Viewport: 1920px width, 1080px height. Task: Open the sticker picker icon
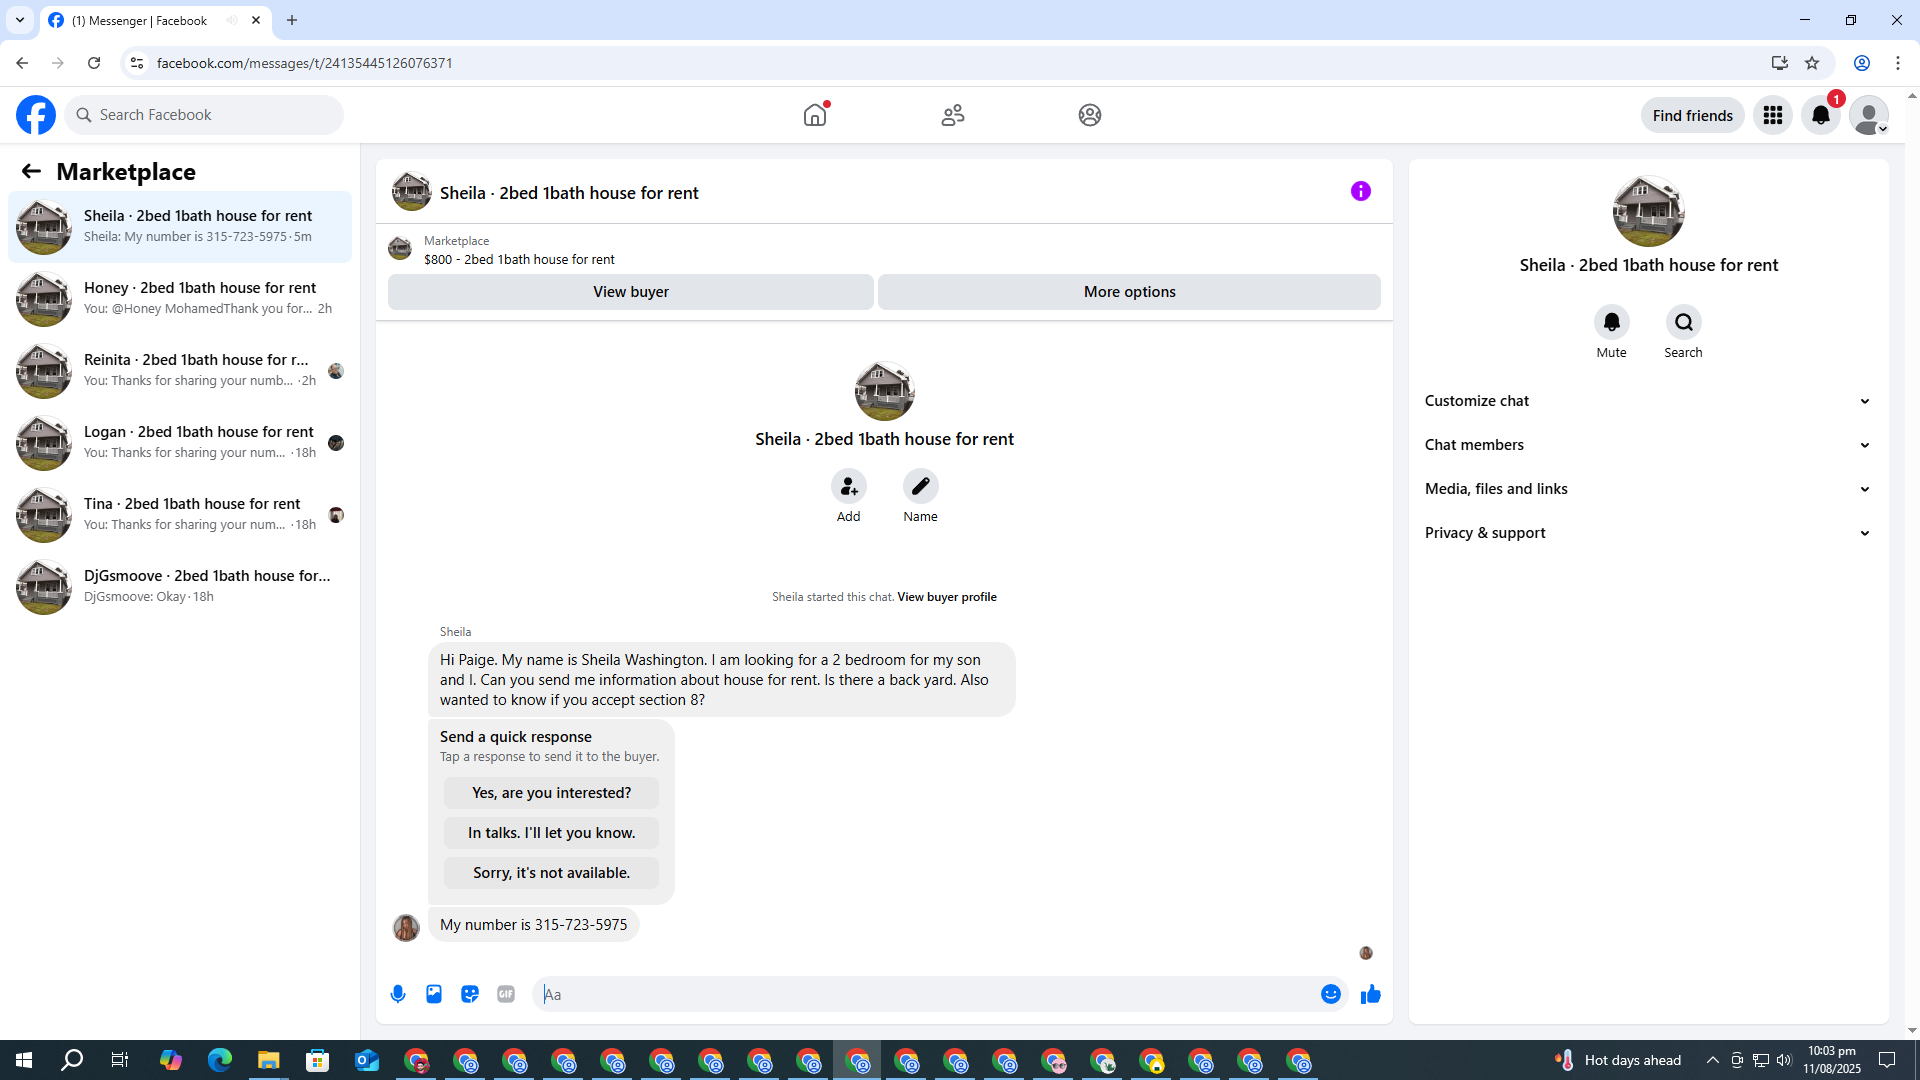[470, 994]
